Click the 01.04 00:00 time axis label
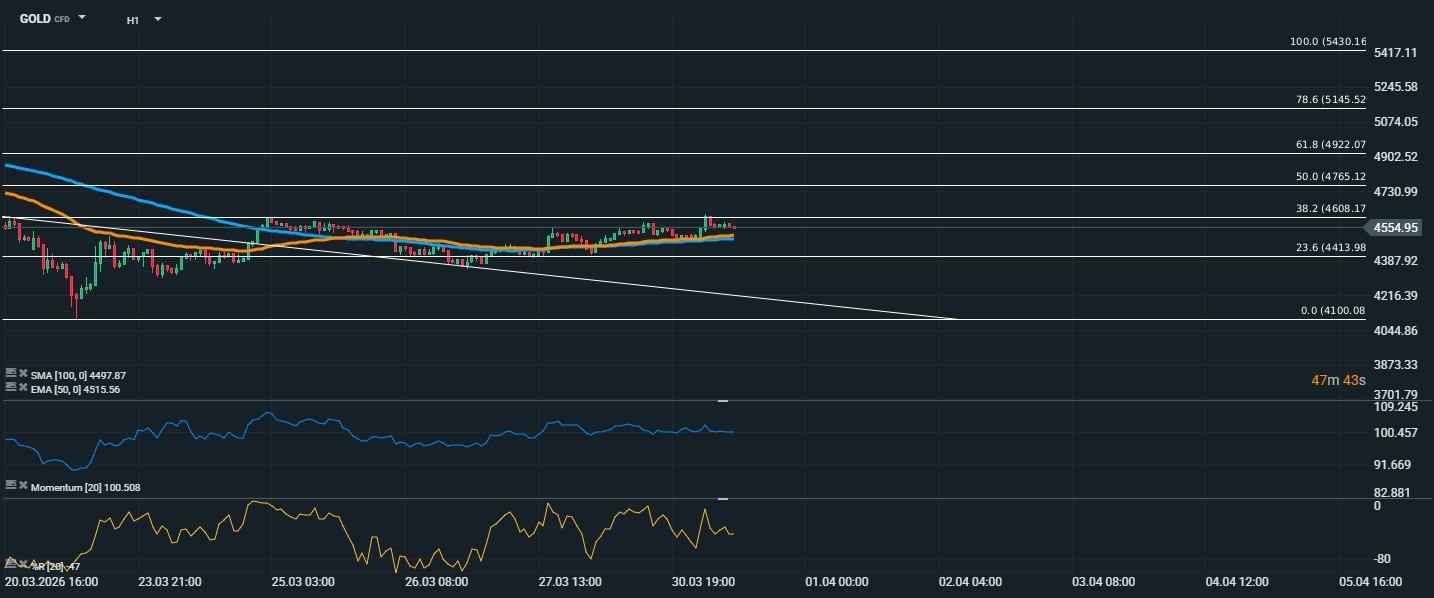Viewport: 1434px width, 598px height. click(837, 582)
